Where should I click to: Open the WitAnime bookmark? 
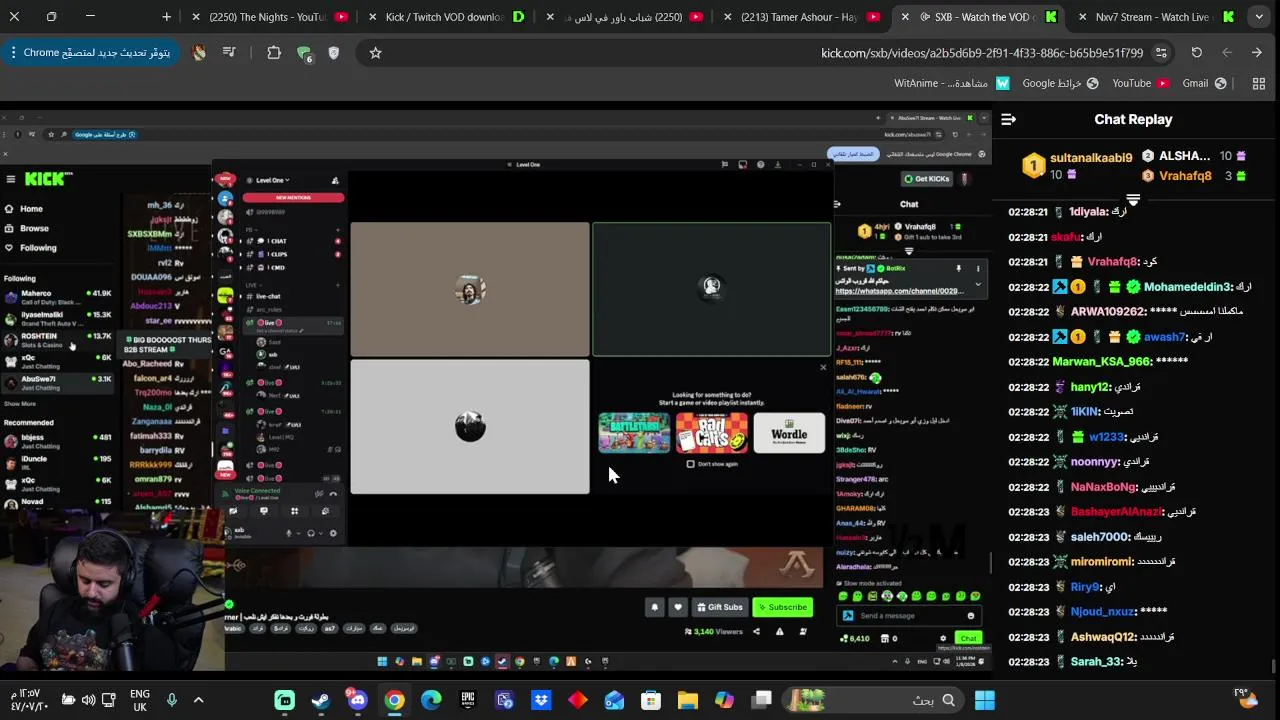pyautogui.click(x=951, y=84)
